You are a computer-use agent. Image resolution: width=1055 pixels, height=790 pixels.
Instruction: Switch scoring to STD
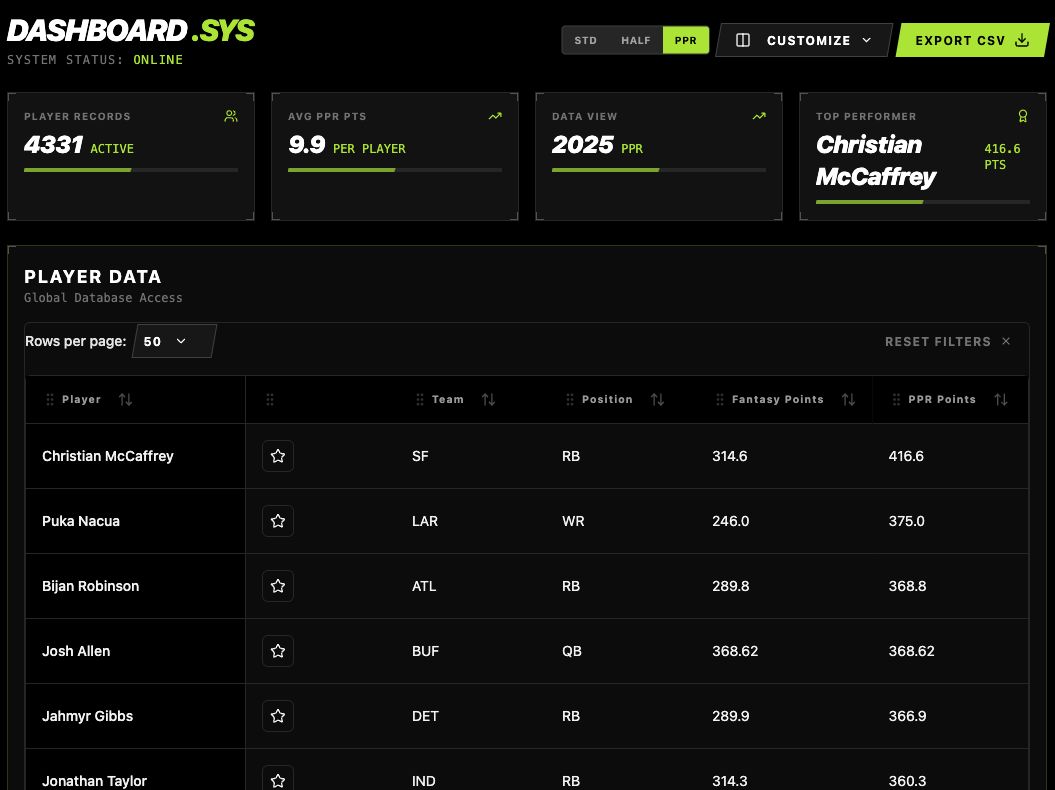coord(585,40)
